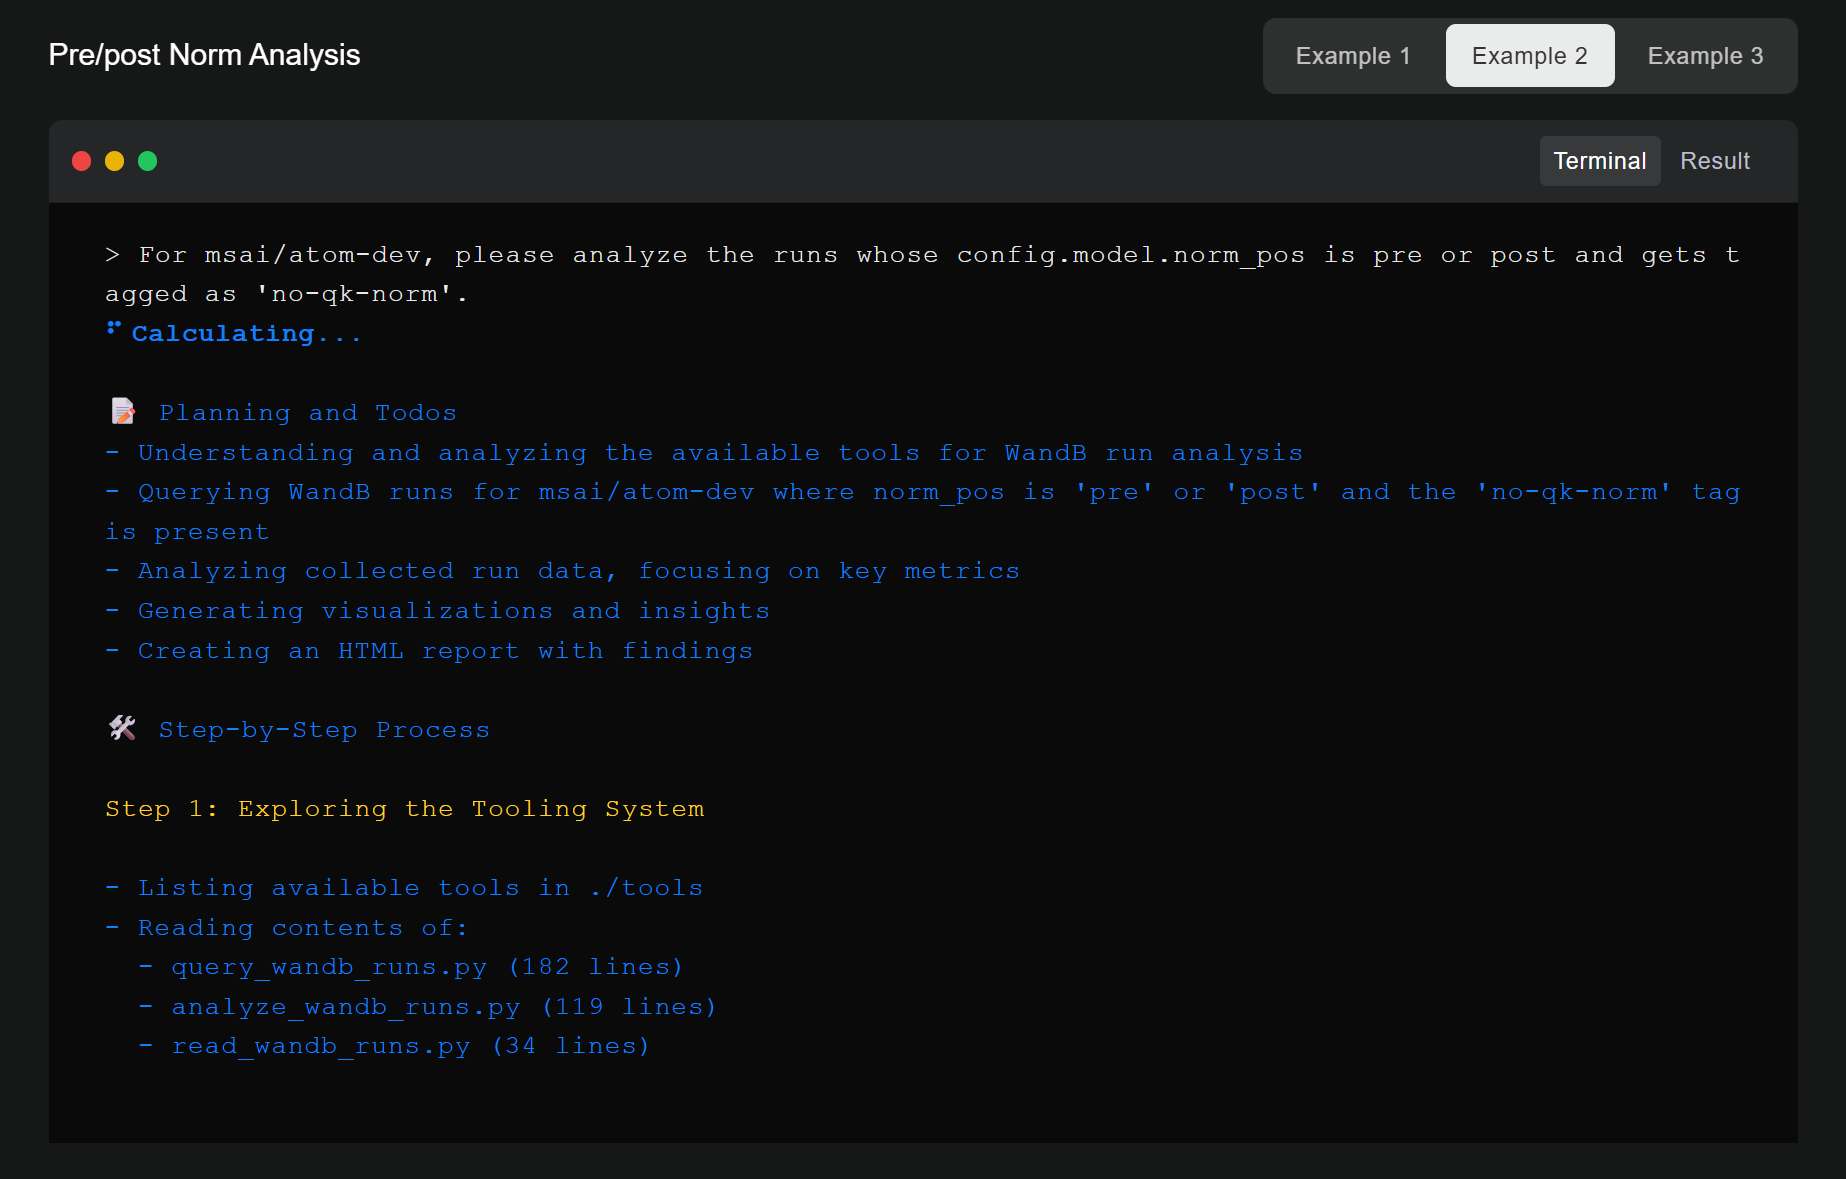The height and width of the screenshot is (1179, 1846).
Task: Click the 'Planning and Todos' heading
Action: click(308, 413)
